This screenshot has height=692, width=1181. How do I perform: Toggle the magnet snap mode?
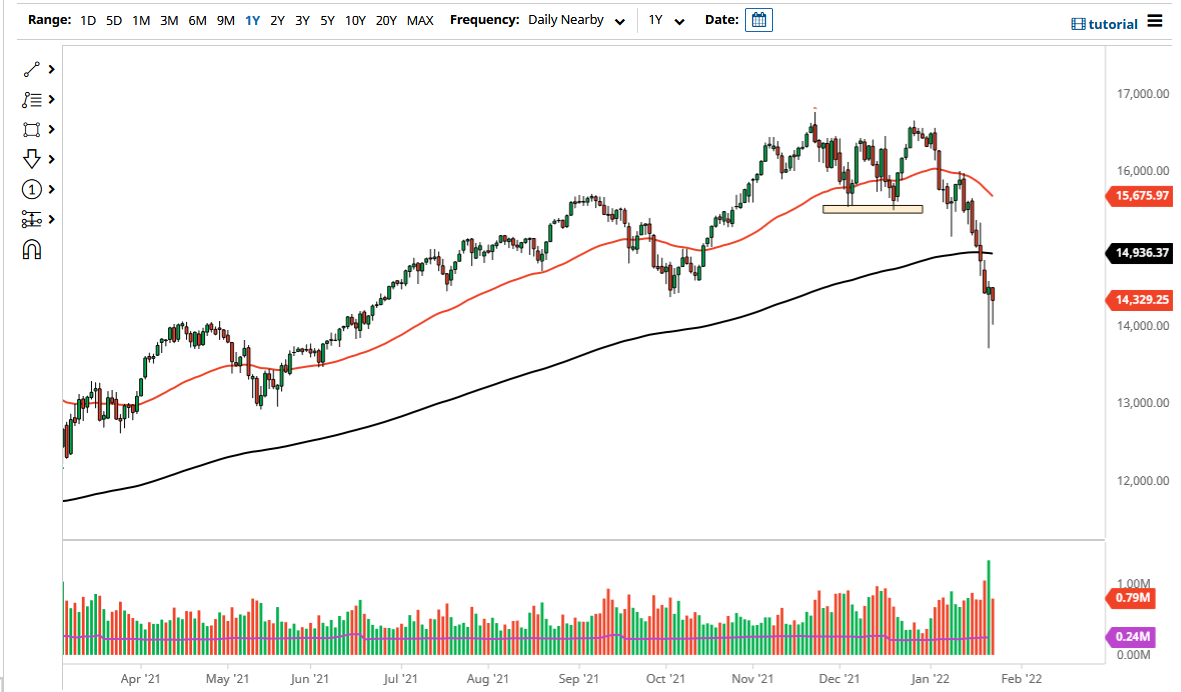coord(31,249)
